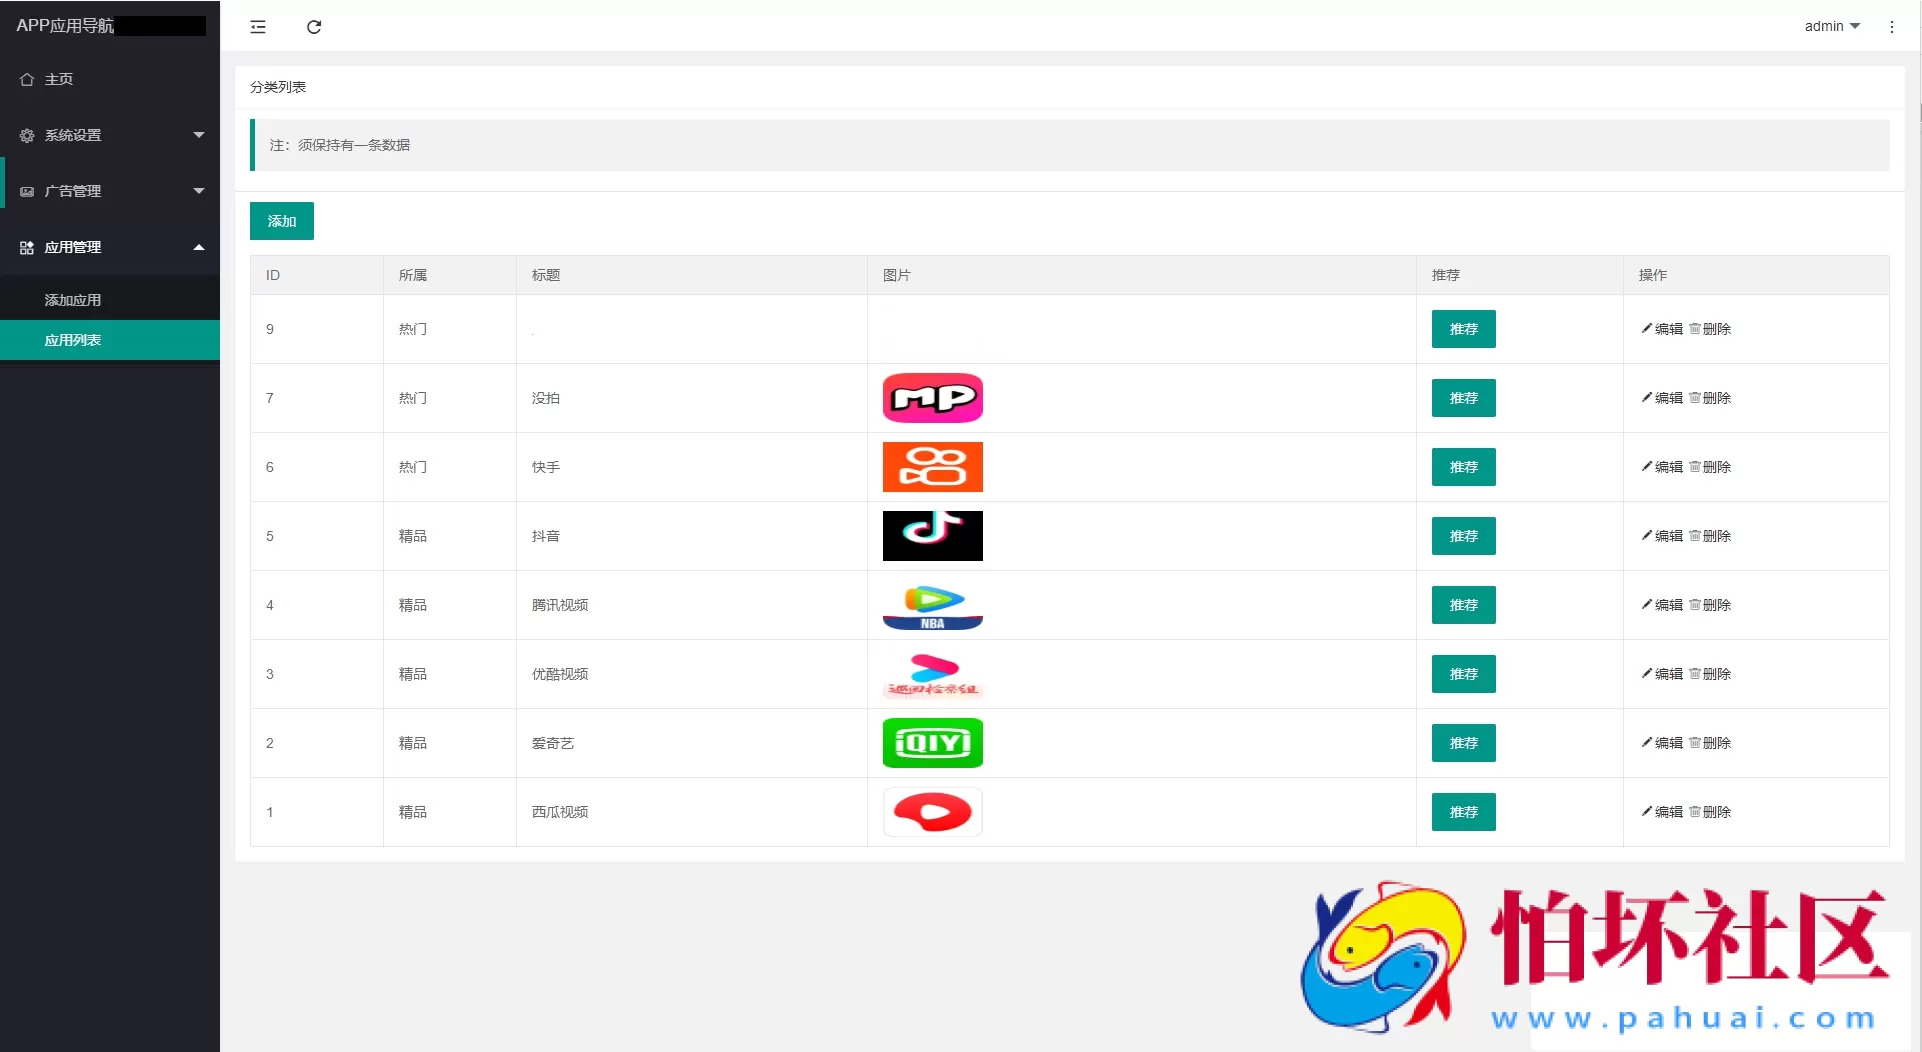Viewport: 1922px width, 1052px height.
Task: Click 编辑 link for row ID 9
Action: point(1662,329)
